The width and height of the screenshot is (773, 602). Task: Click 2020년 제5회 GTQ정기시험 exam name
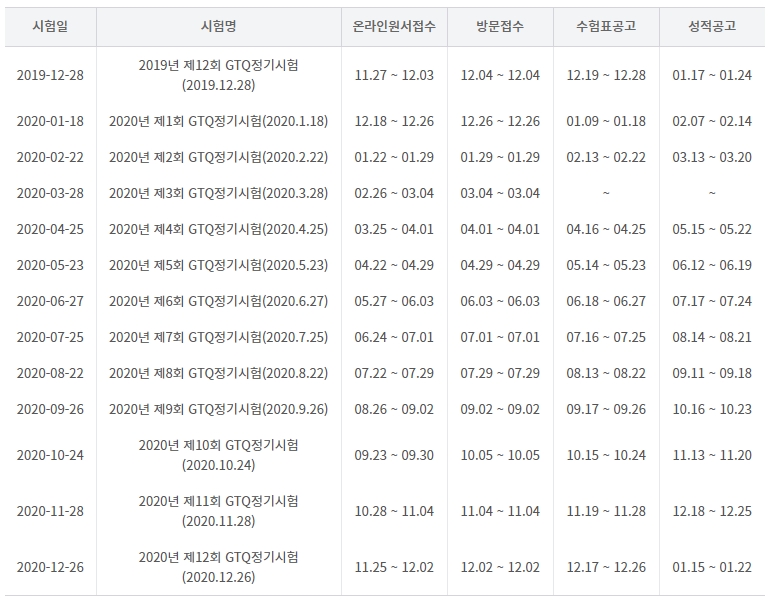[218, 265]
